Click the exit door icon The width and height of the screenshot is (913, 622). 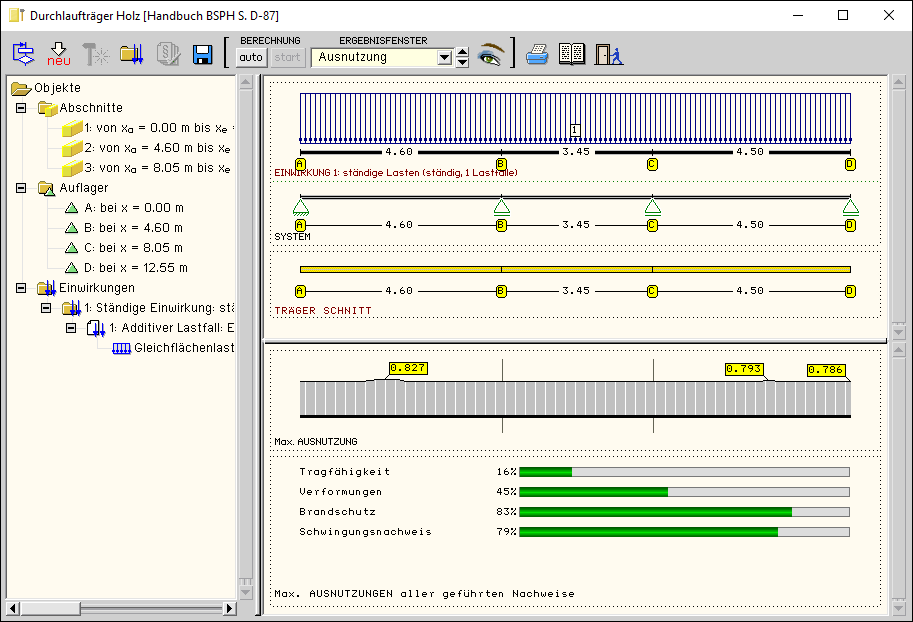(x=608, y=55)
